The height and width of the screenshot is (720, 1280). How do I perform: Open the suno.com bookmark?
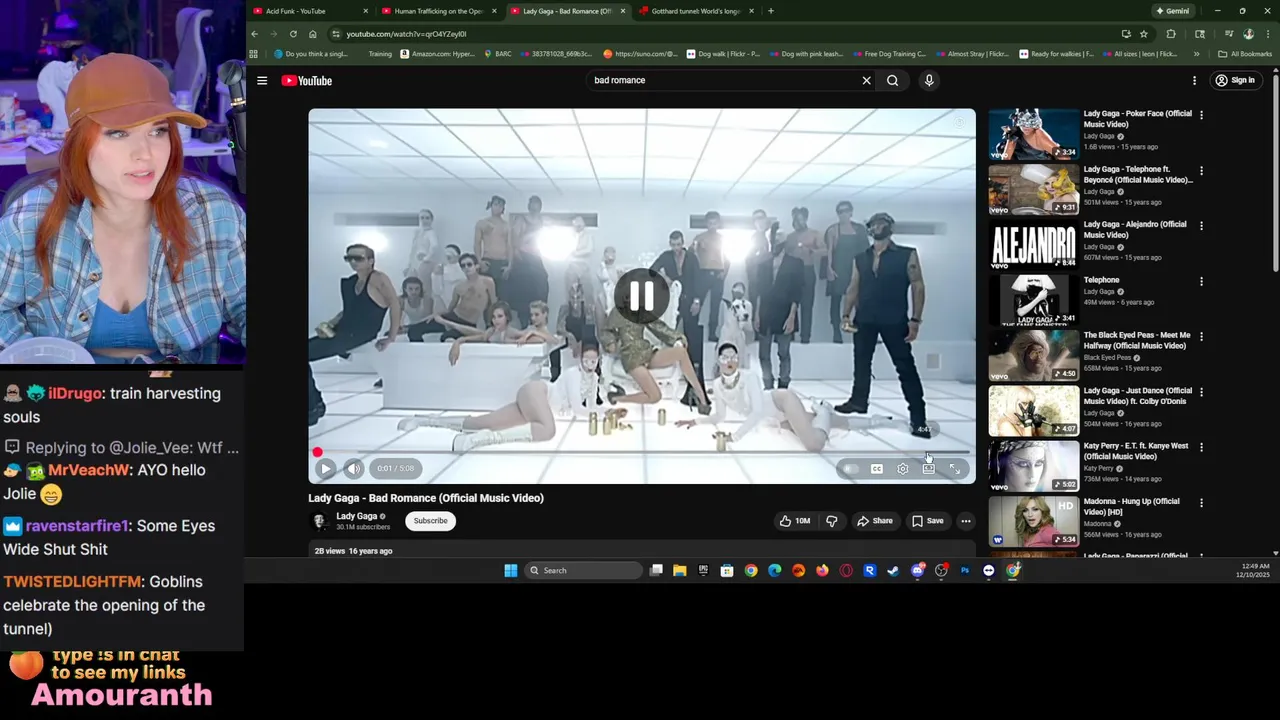pos(640,54)
